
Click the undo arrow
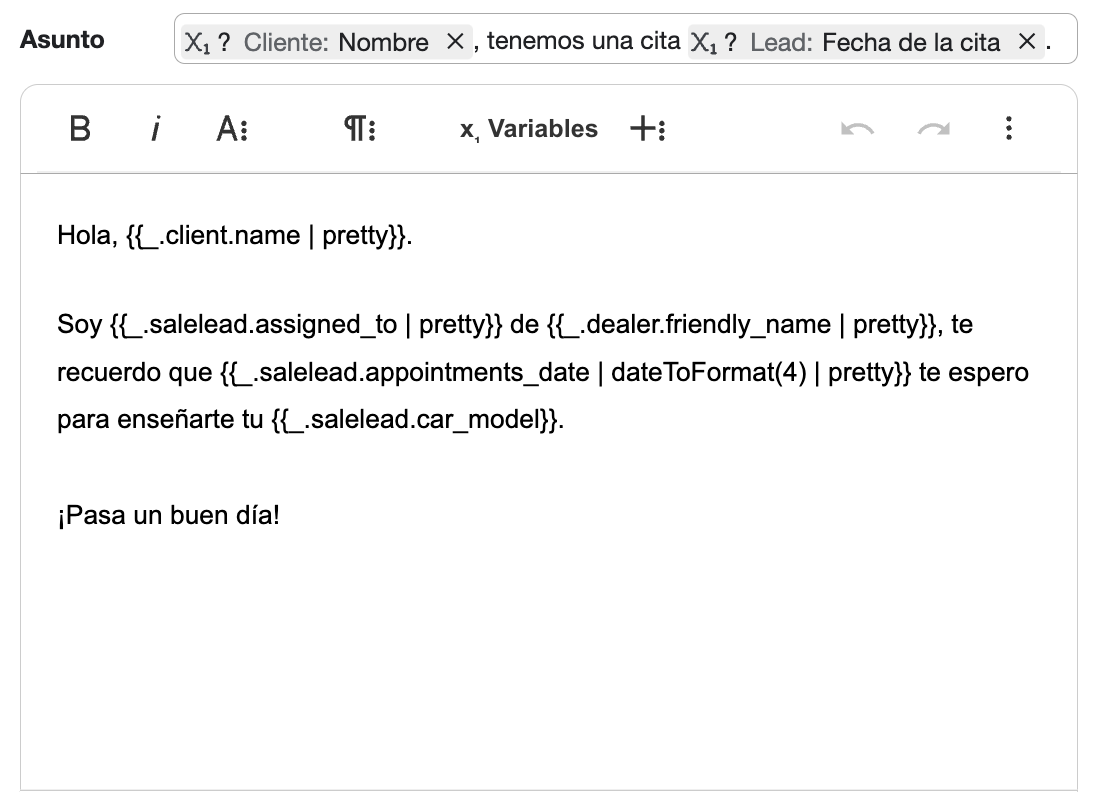857,129
